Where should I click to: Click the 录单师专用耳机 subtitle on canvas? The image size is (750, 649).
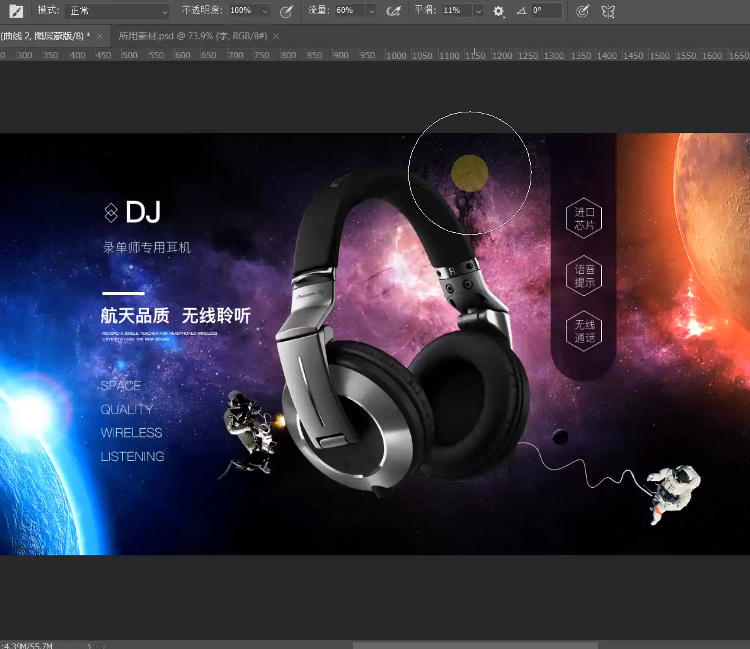[x=146, y=247]
